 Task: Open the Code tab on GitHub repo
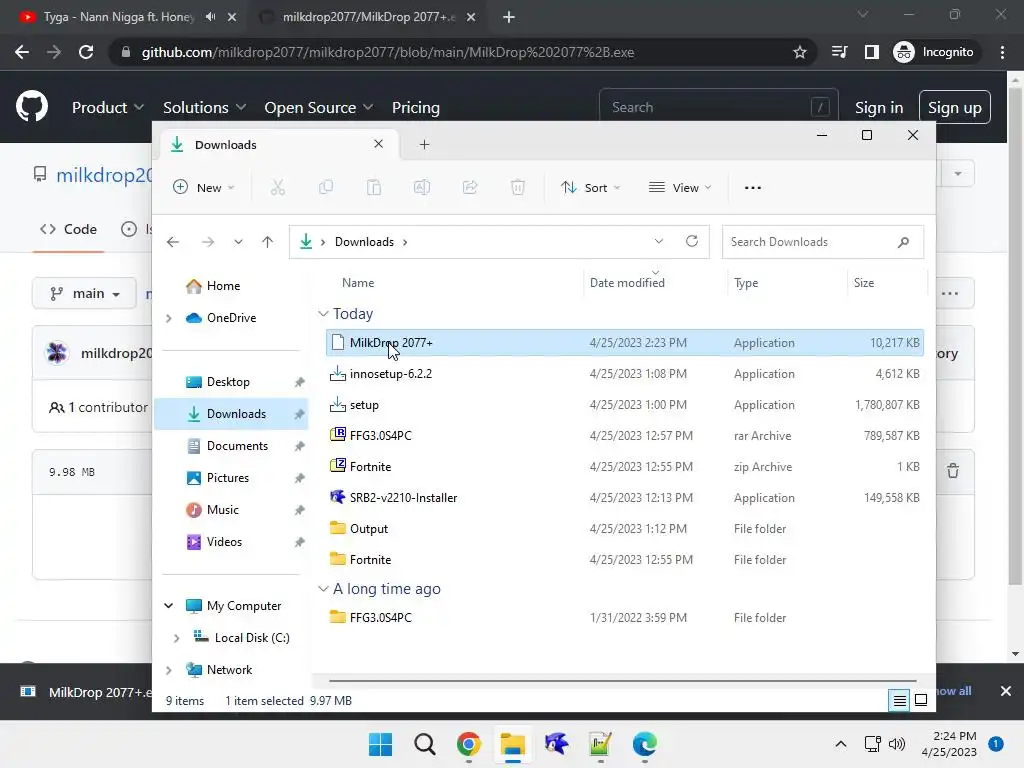pos(69,229)
